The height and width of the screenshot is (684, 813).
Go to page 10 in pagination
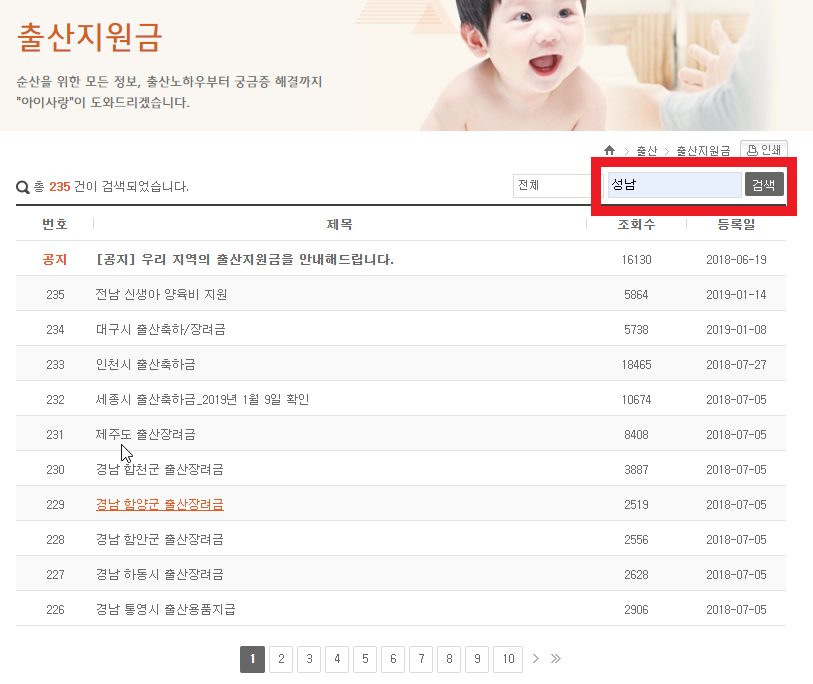coord(508,659)
